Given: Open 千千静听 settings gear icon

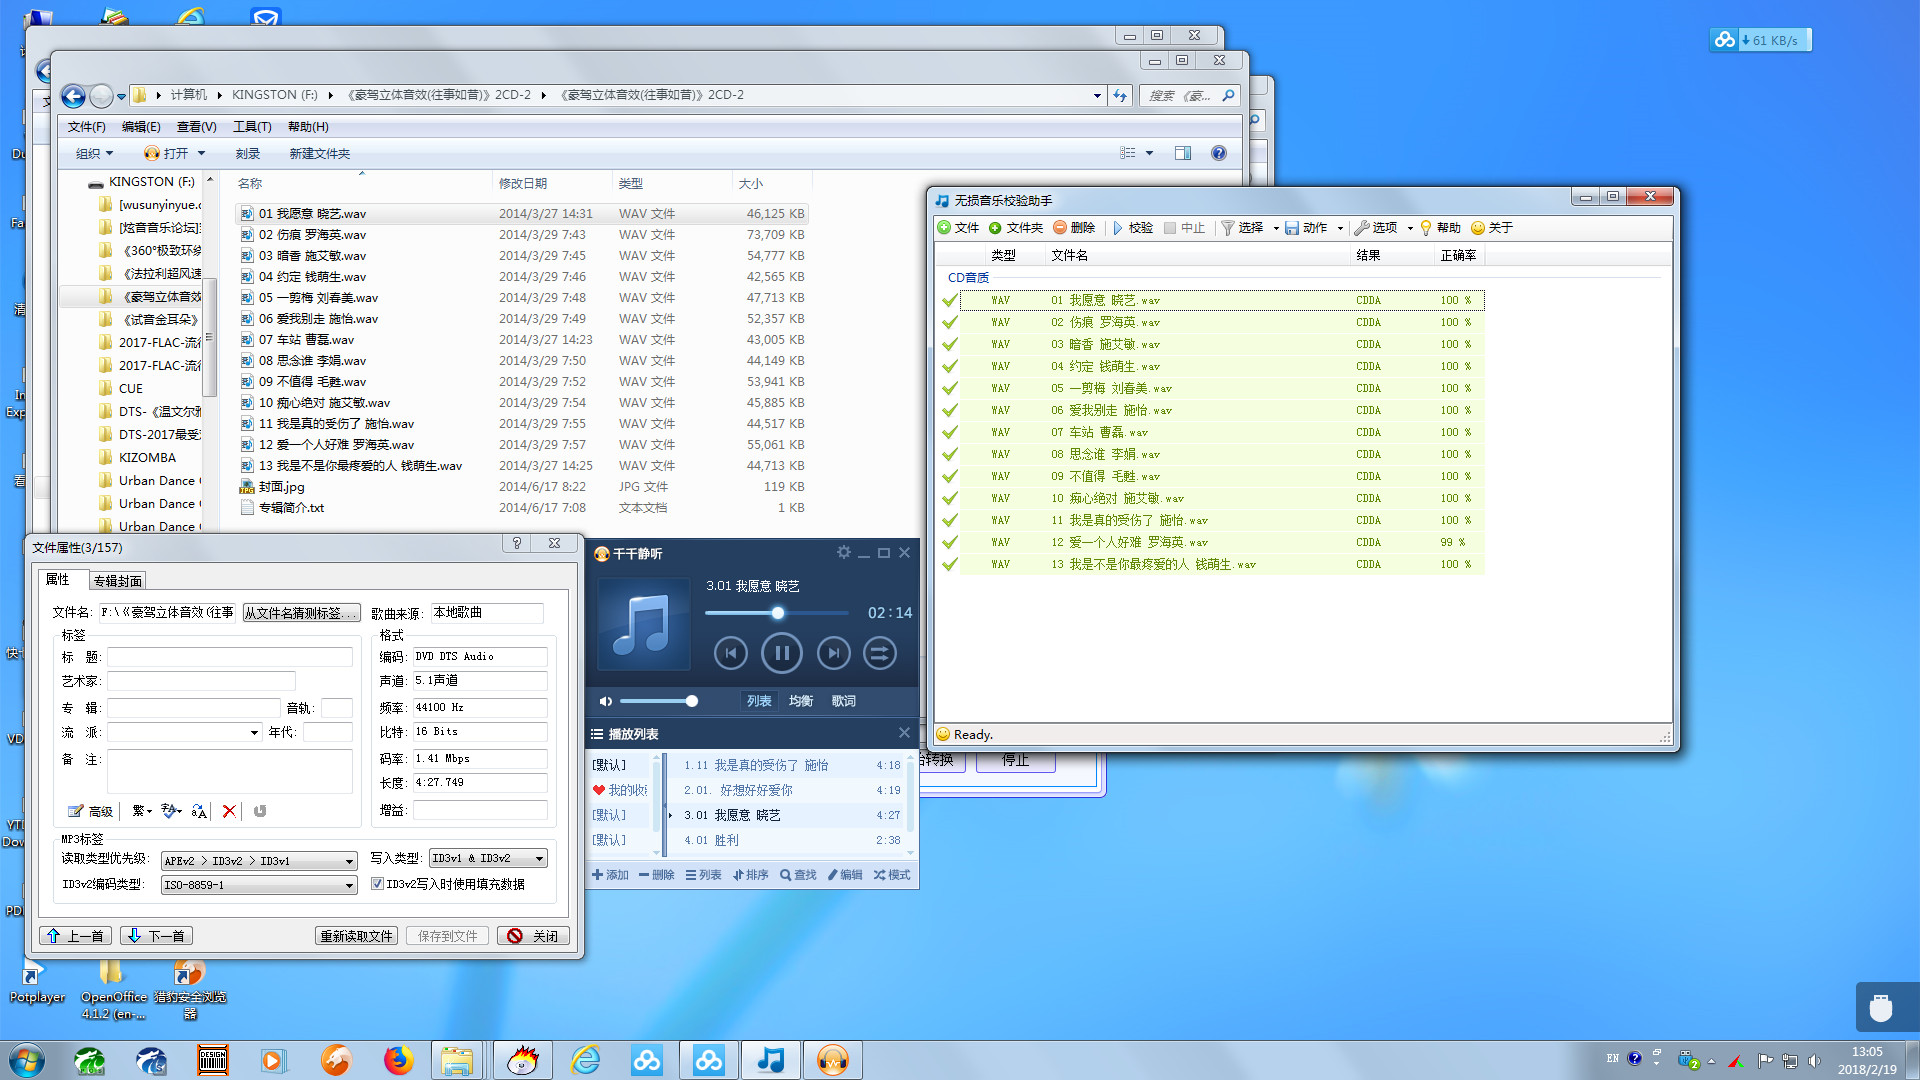Looking at the screenshot, I should (844, 552).
